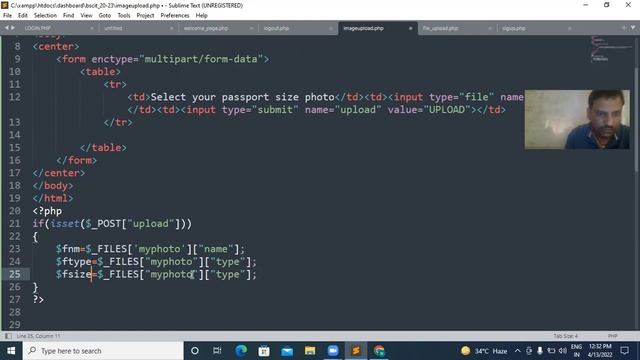Click Sublime Text taskbar icon
This screenshot has width=640, height=360.
pyautogui.click(x=356, y=351)
